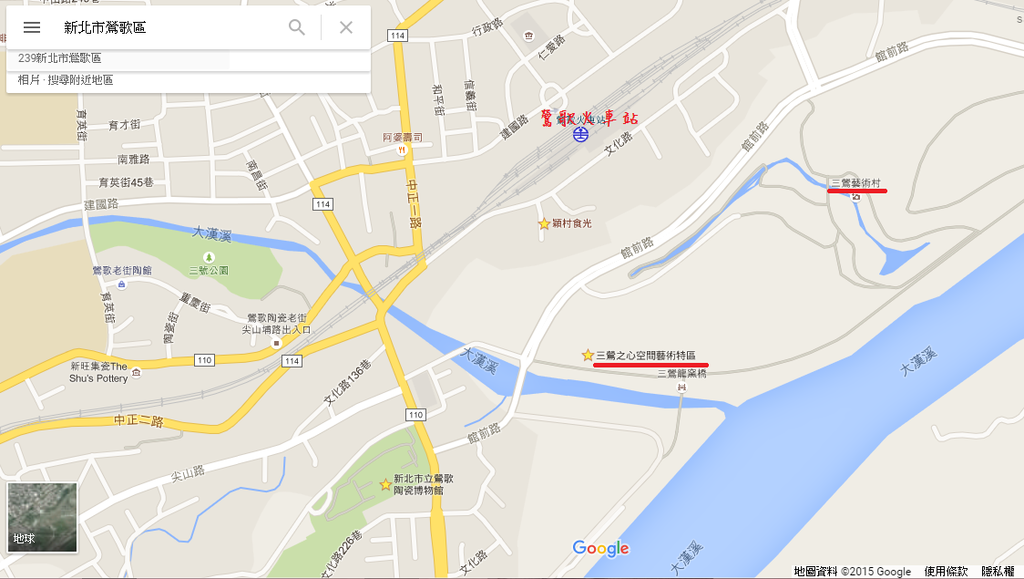Click the 鶯歌火車站 train station icon
Image resolution: width=1024 pixels, height=579 pixels.
point(581,134)
